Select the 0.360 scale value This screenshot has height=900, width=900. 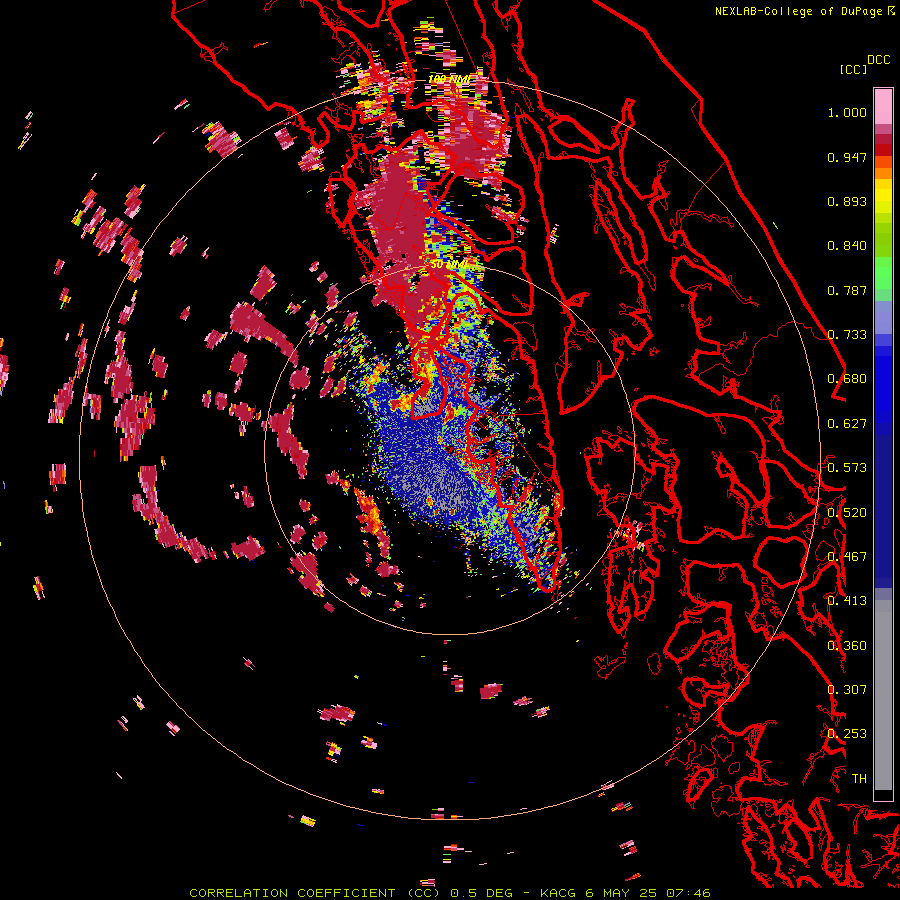(x=847, y=646)
